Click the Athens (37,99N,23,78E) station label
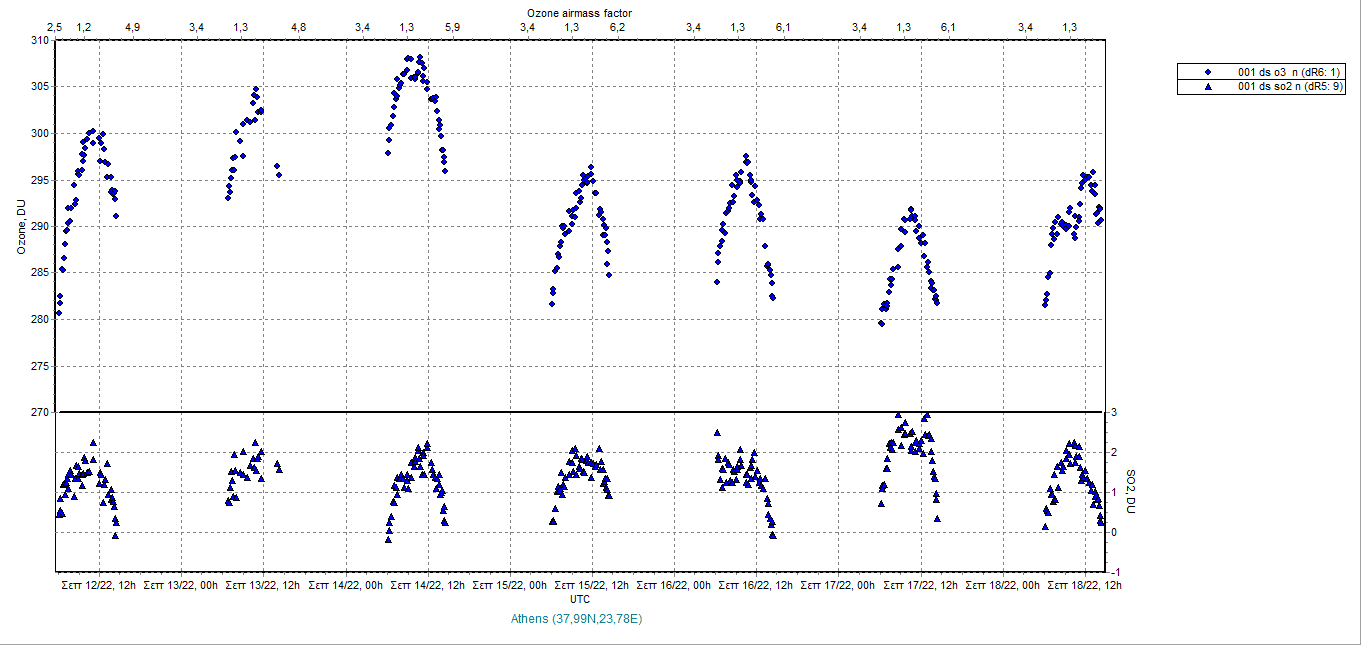This screenshot has width=1361, height=645. click(576, 619)
